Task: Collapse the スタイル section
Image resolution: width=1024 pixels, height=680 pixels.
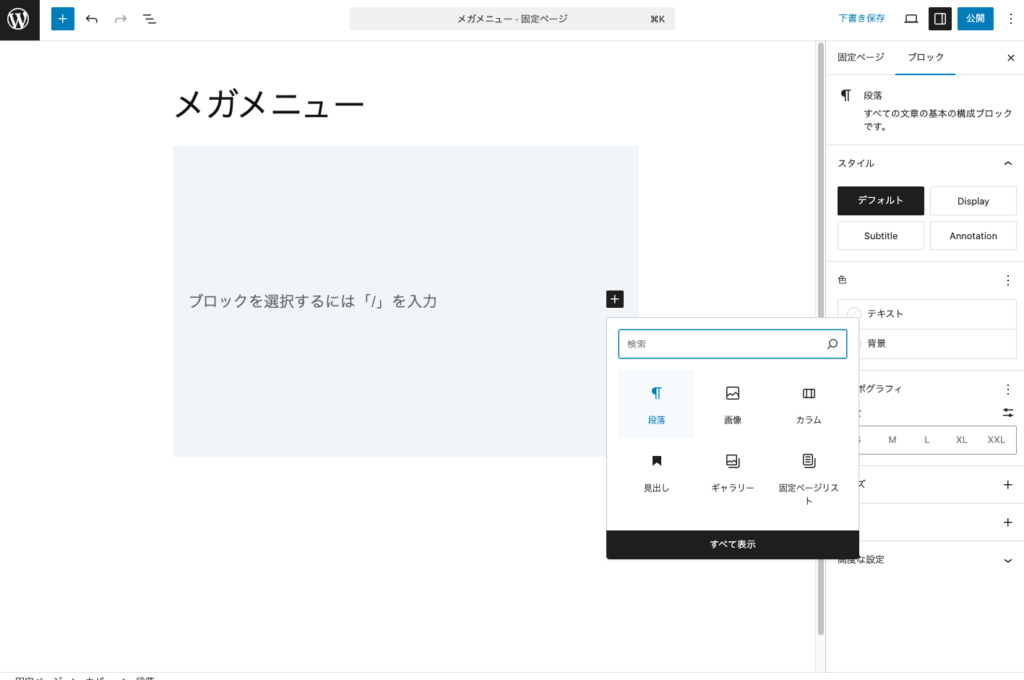Action: [x=1009, y=162]
